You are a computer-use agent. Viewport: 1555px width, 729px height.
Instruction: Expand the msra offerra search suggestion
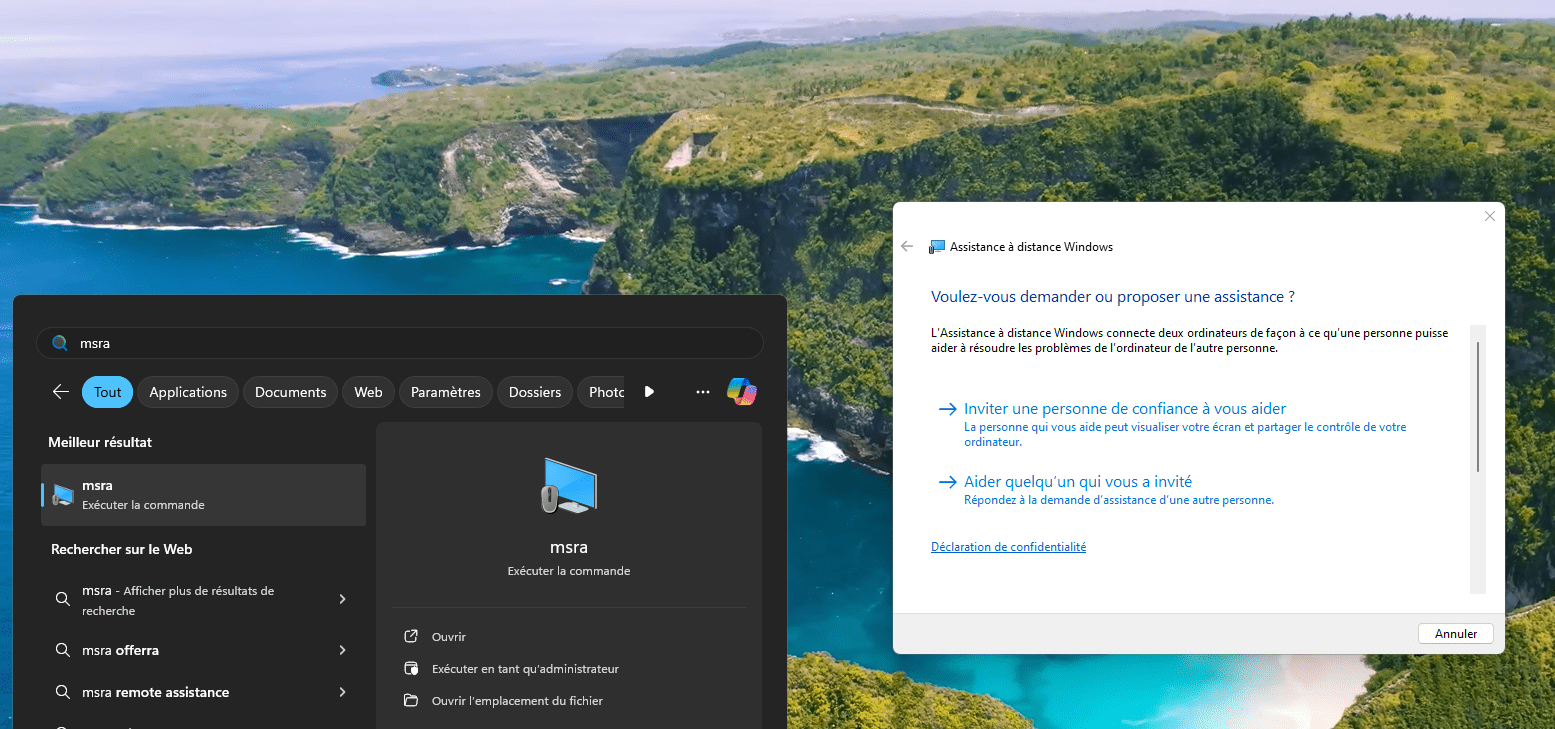point(342,650)
